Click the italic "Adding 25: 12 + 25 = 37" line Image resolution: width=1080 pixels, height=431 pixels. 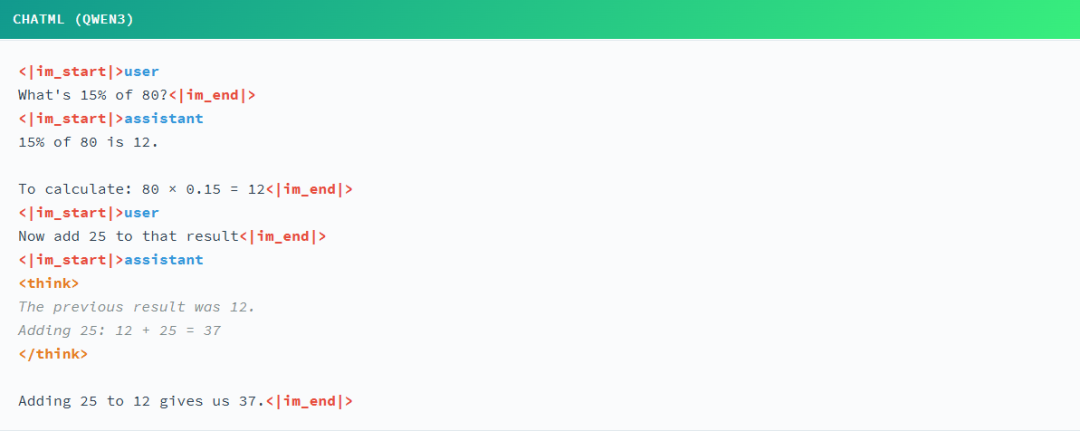pyautogui.click(x=119, y=330)
